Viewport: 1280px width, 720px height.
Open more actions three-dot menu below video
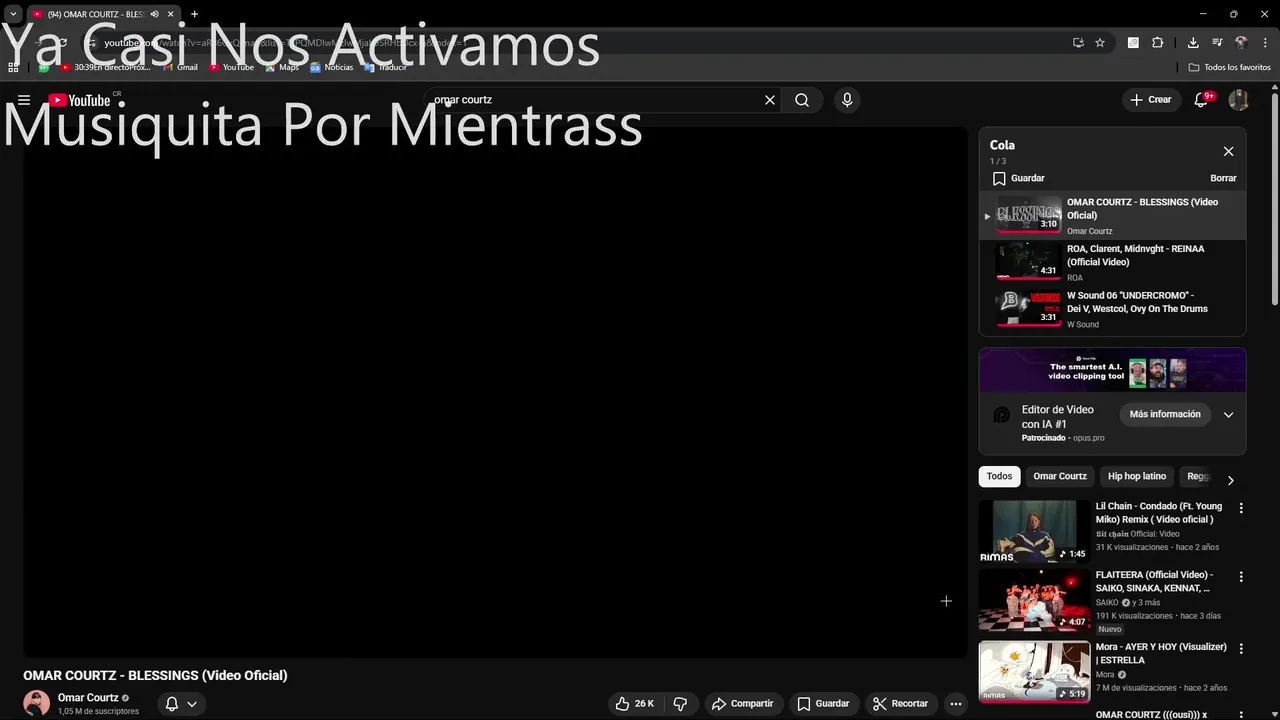[x=956, y=704]
